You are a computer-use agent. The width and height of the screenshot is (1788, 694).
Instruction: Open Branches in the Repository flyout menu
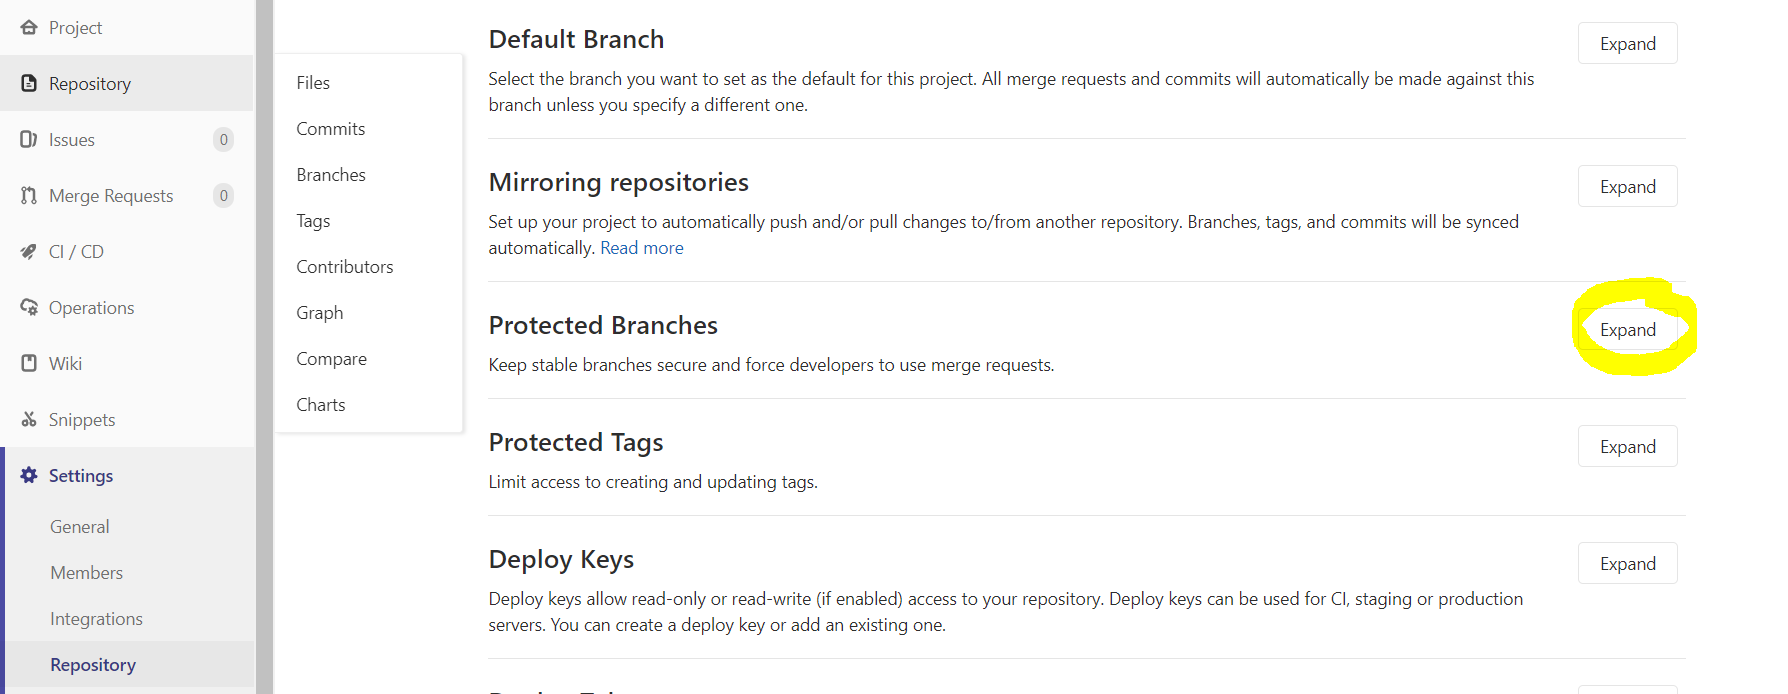pyautogui.click(x=331, y=175)
